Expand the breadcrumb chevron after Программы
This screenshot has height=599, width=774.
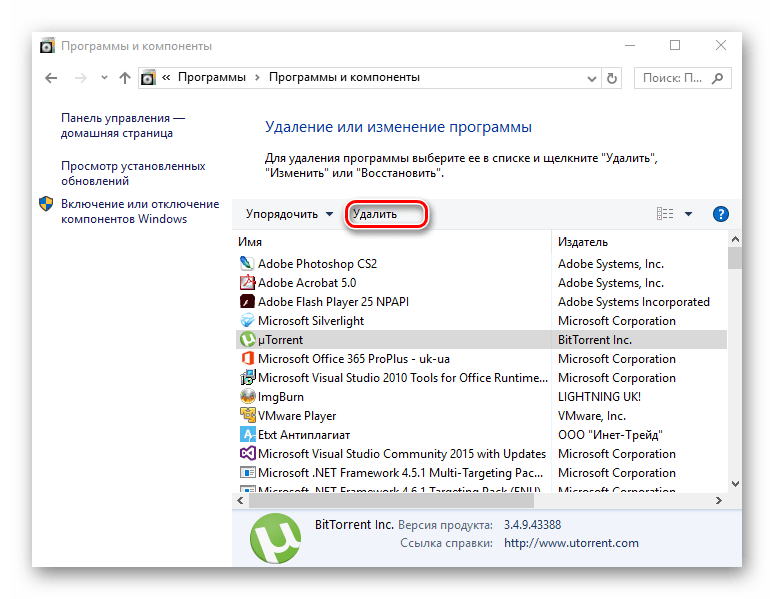257,78
